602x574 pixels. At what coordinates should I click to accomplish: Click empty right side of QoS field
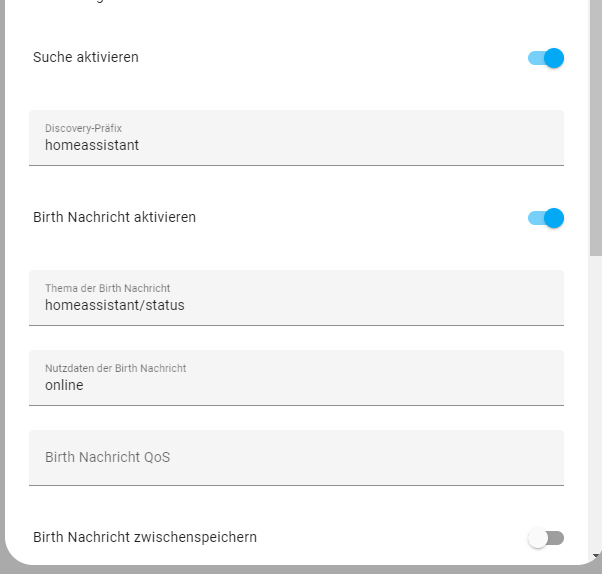(x=450, y=458)
